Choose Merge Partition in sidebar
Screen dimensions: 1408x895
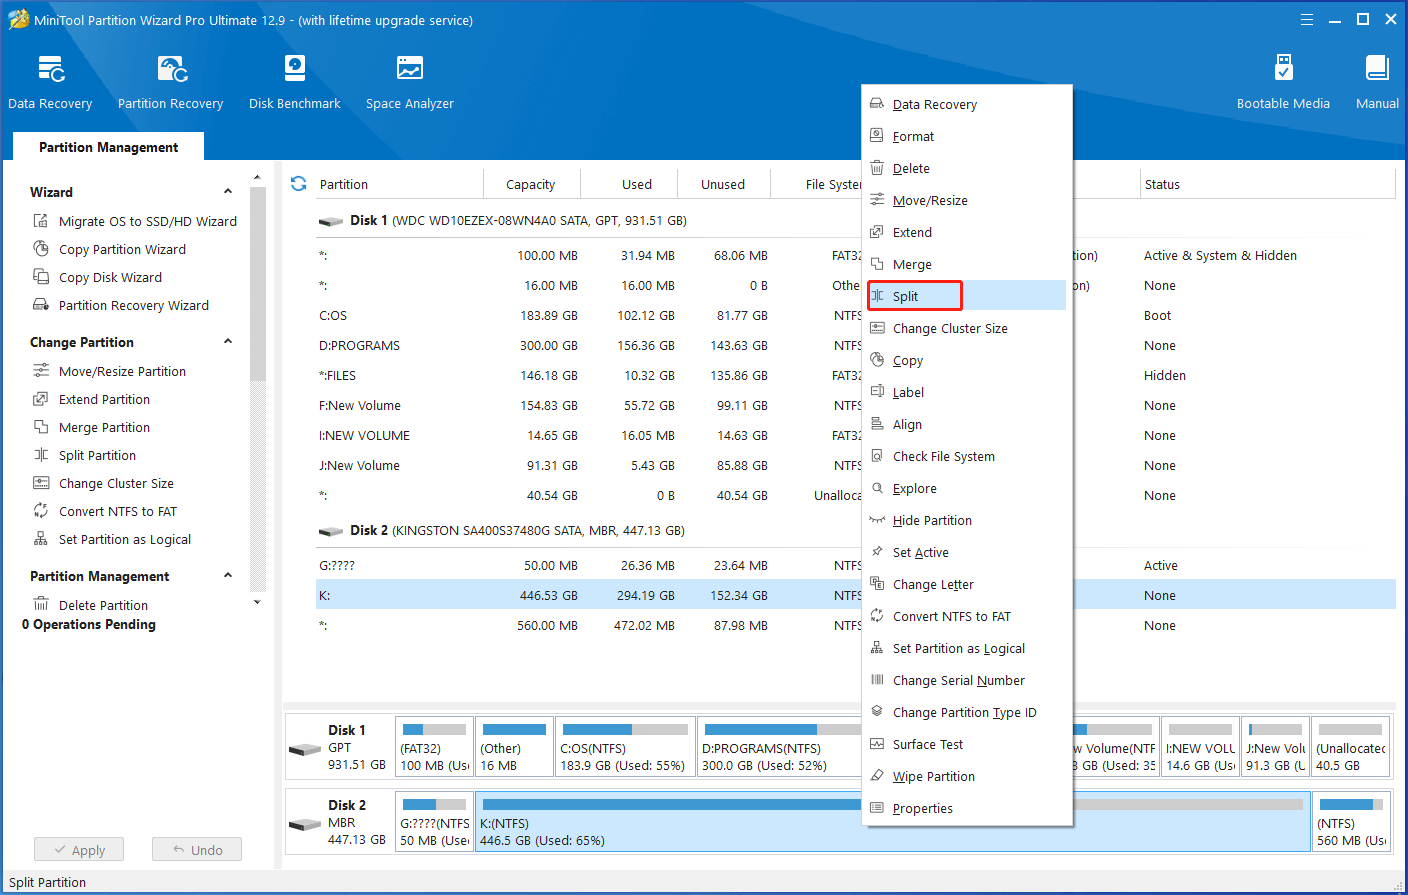[x=92, y=427]
